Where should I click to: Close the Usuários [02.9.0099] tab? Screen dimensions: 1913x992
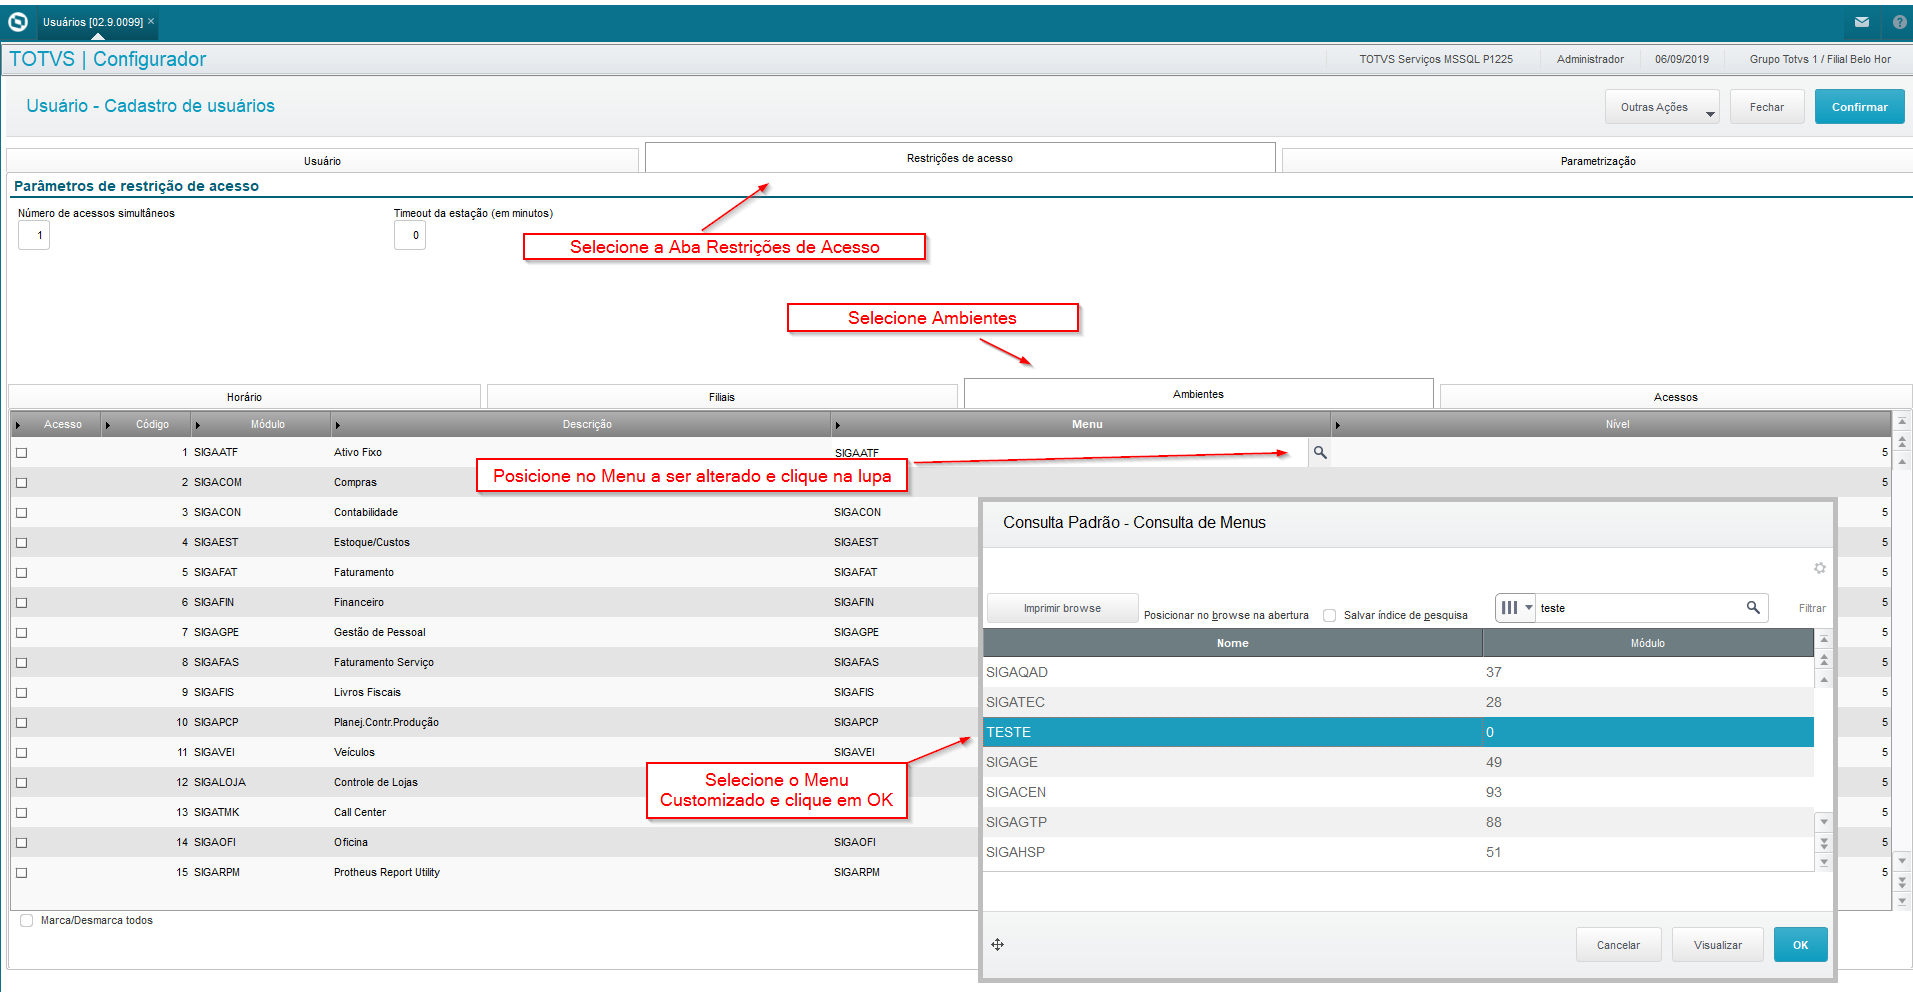(151, 21)
